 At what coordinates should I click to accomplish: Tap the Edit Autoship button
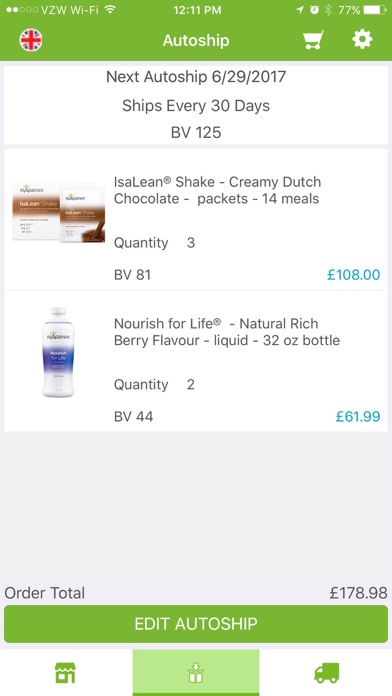tap(196, 624)
